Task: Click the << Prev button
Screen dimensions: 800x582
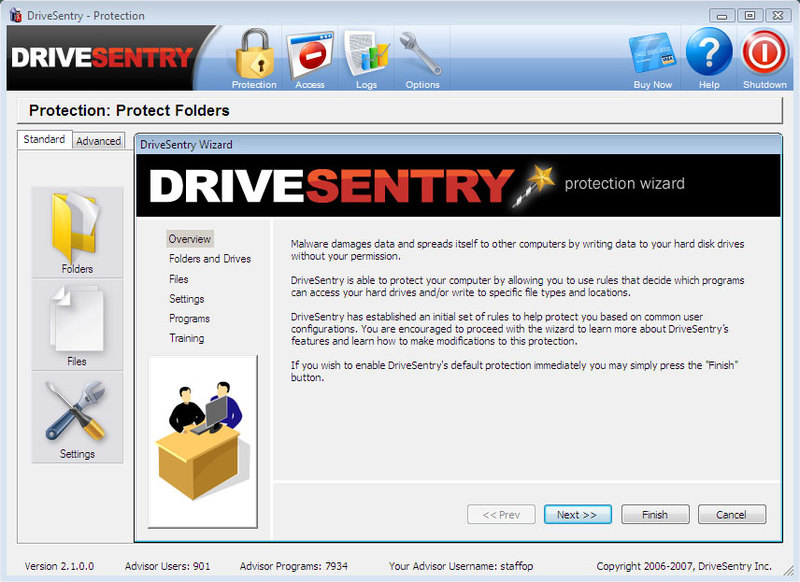Action: click(501, 514)
